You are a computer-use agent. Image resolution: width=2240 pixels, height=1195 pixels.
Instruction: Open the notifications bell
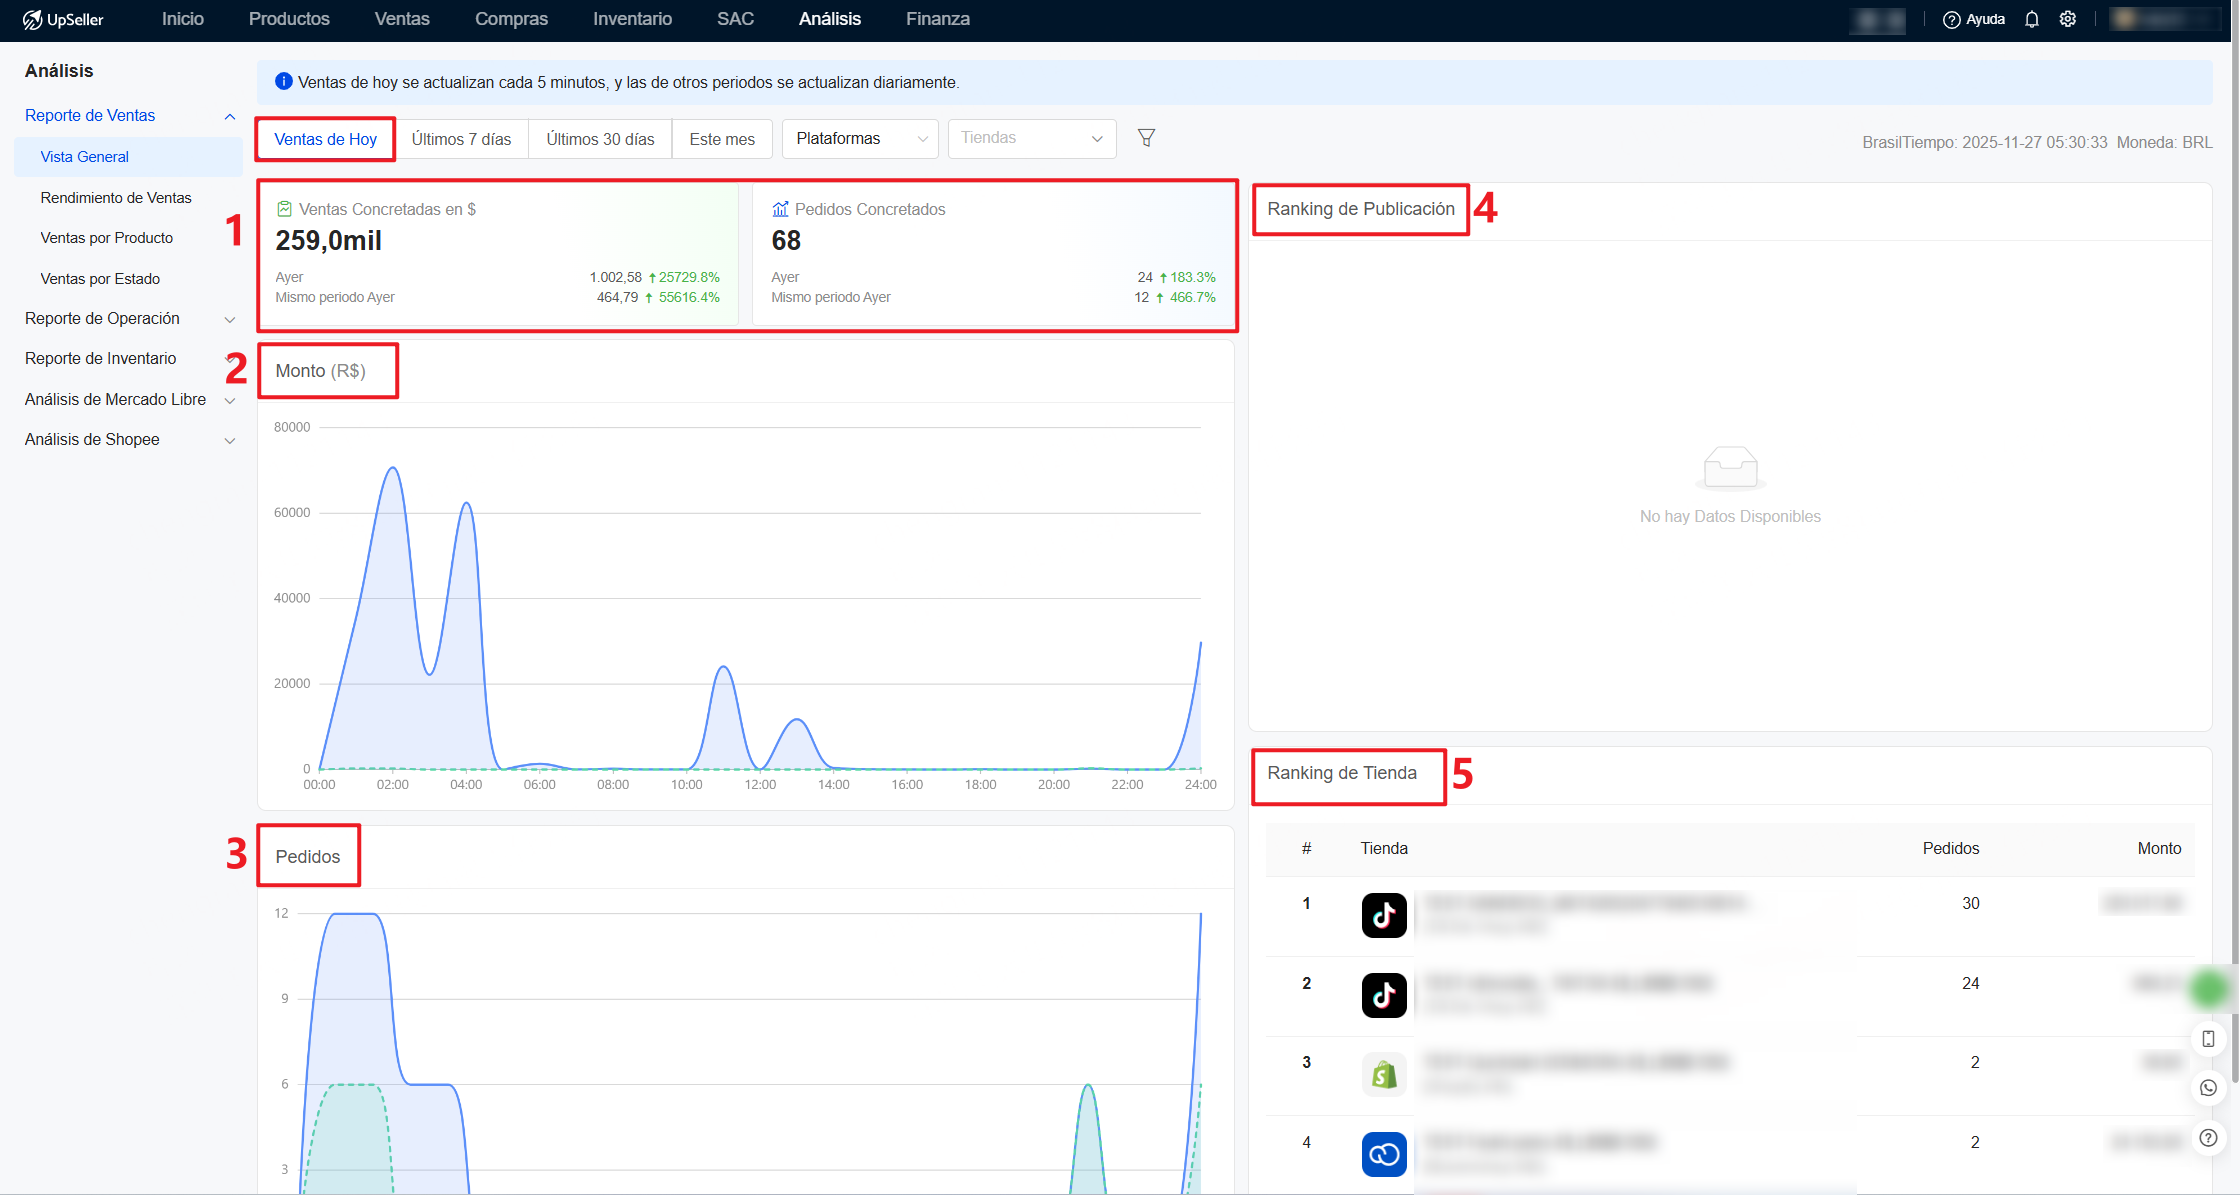point(2031,19)
